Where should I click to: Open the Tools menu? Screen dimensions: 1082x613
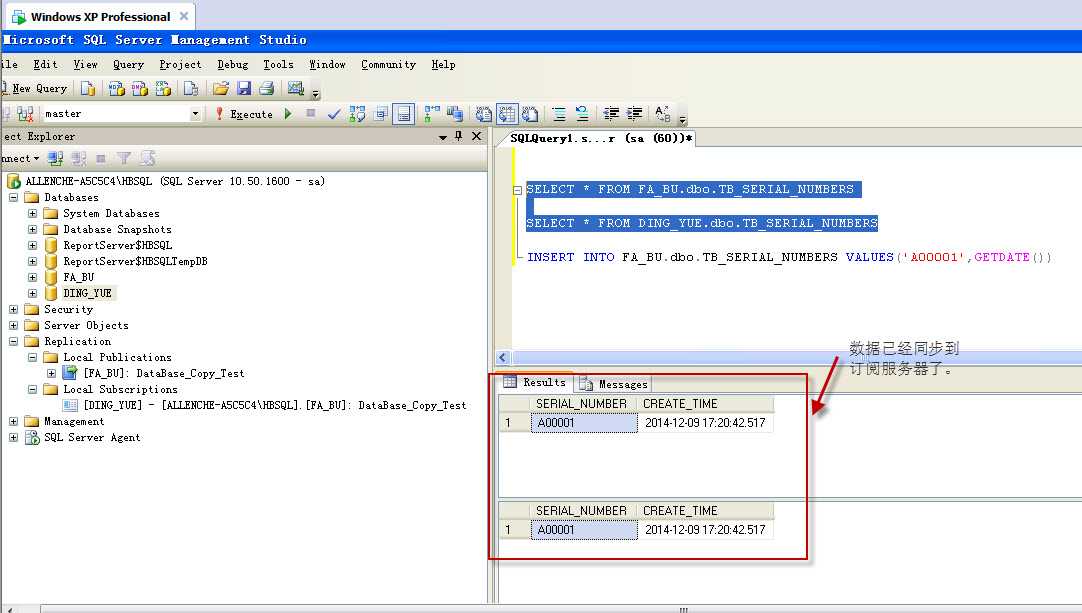coord(278,64)
